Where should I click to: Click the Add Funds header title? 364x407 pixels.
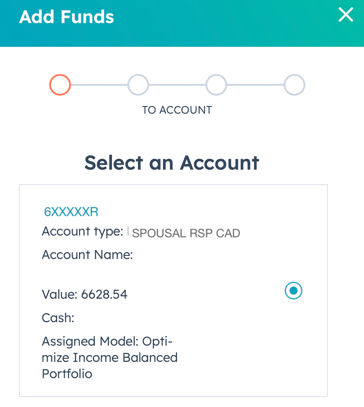pos(67,17)
